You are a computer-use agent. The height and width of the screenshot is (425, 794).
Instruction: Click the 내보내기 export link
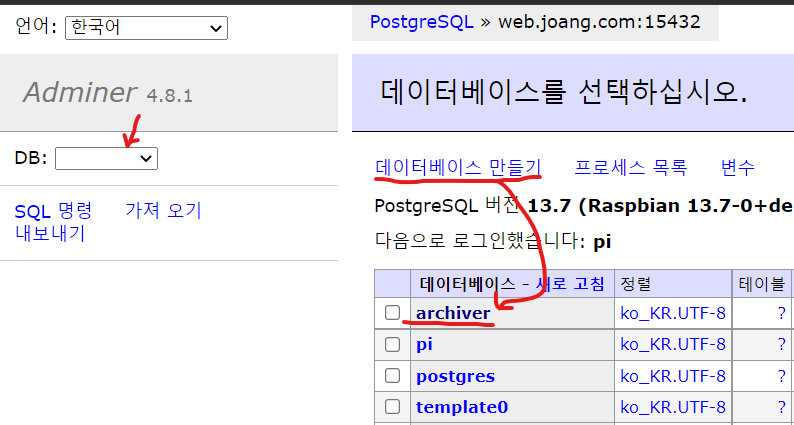[x=50, y=234]
